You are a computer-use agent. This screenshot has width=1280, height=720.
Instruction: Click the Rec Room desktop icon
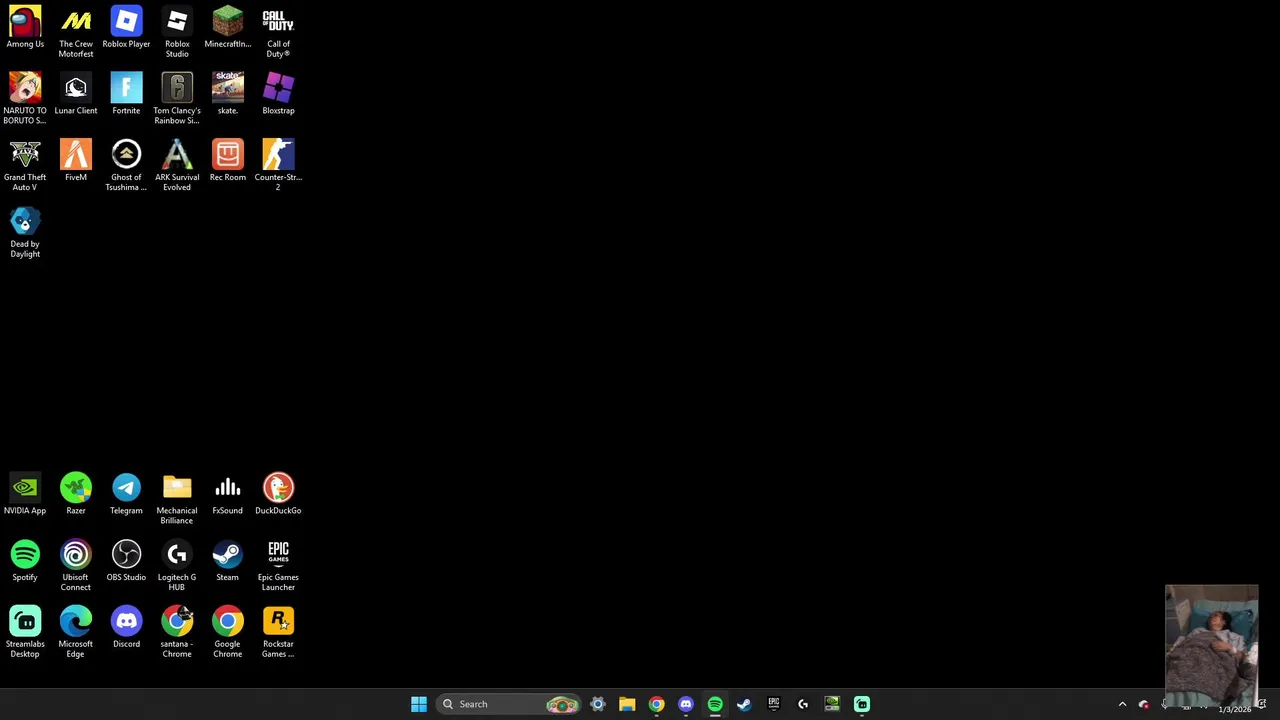227,160
